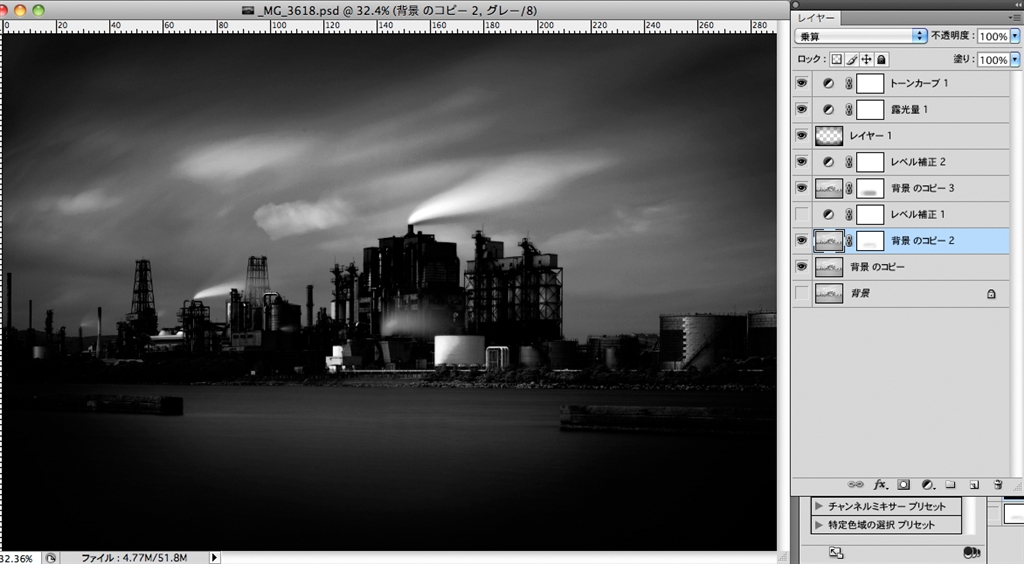Create new adjustment layer from half-circle icon
This screenshot has width=1024, height=564.
[927, 484]
